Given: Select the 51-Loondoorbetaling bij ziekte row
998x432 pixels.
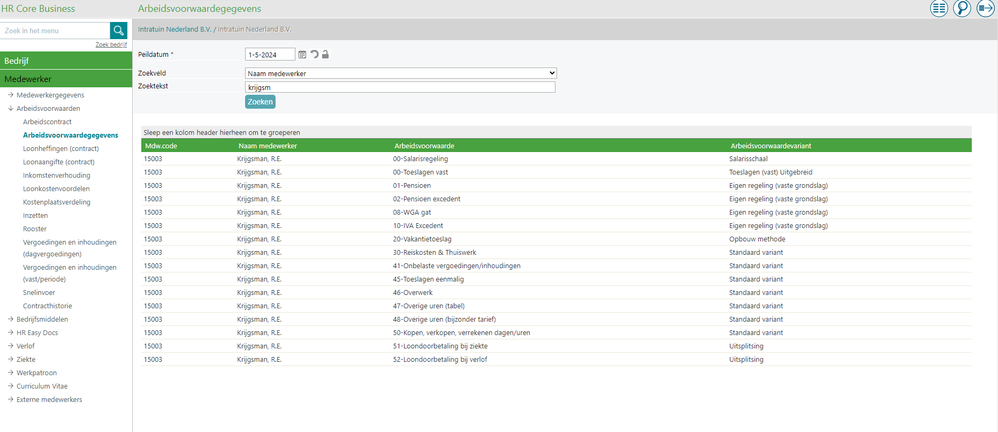Looking at the screenshot, I should (x=556, y=346).
